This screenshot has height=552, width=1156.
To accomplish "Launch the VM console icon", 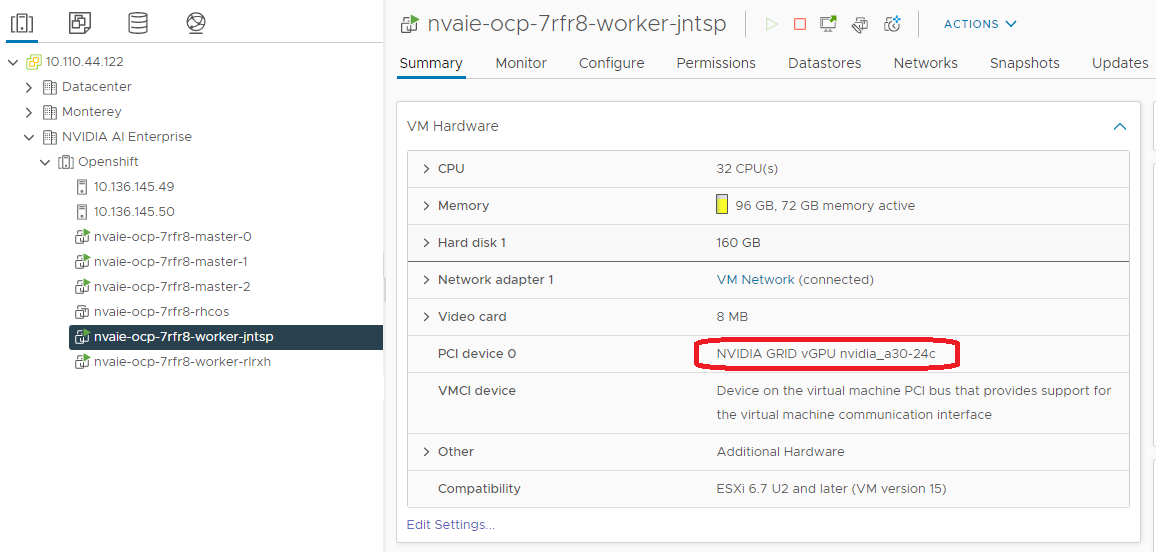I will [829, 24].
